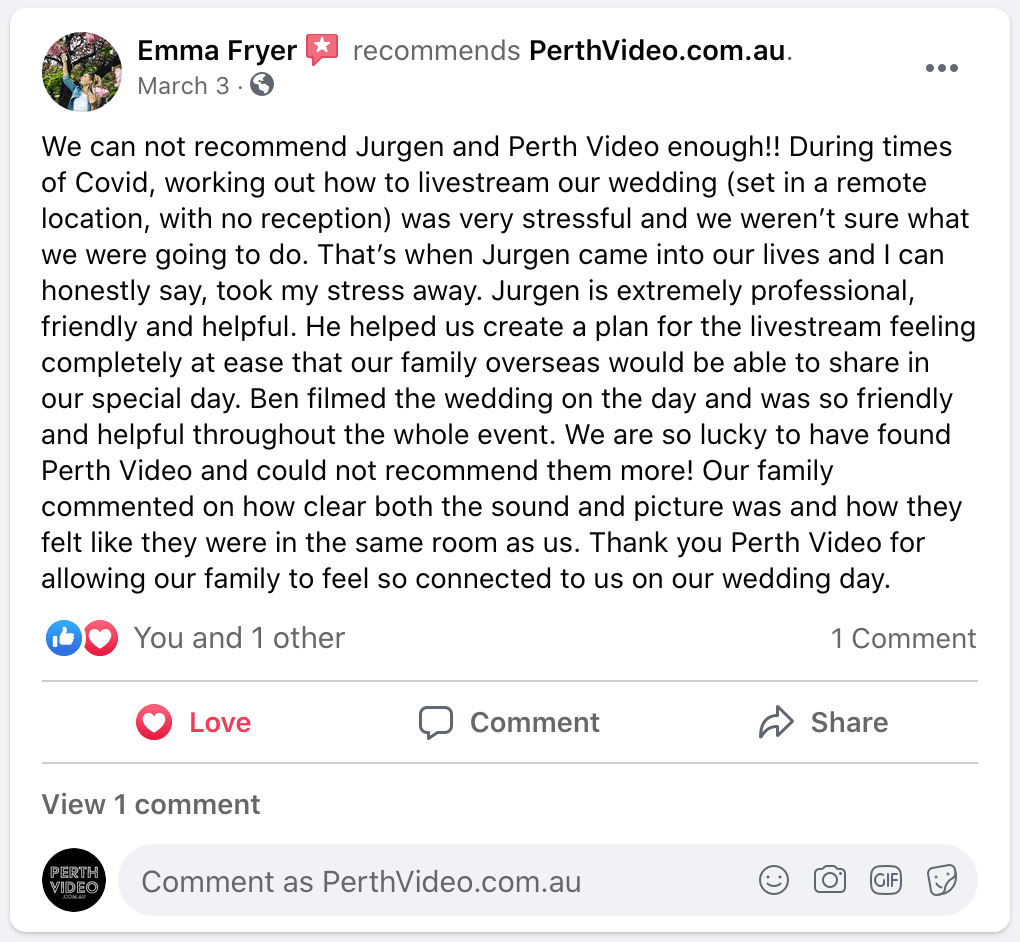Click Emma Fryer's profile picture

82,70
